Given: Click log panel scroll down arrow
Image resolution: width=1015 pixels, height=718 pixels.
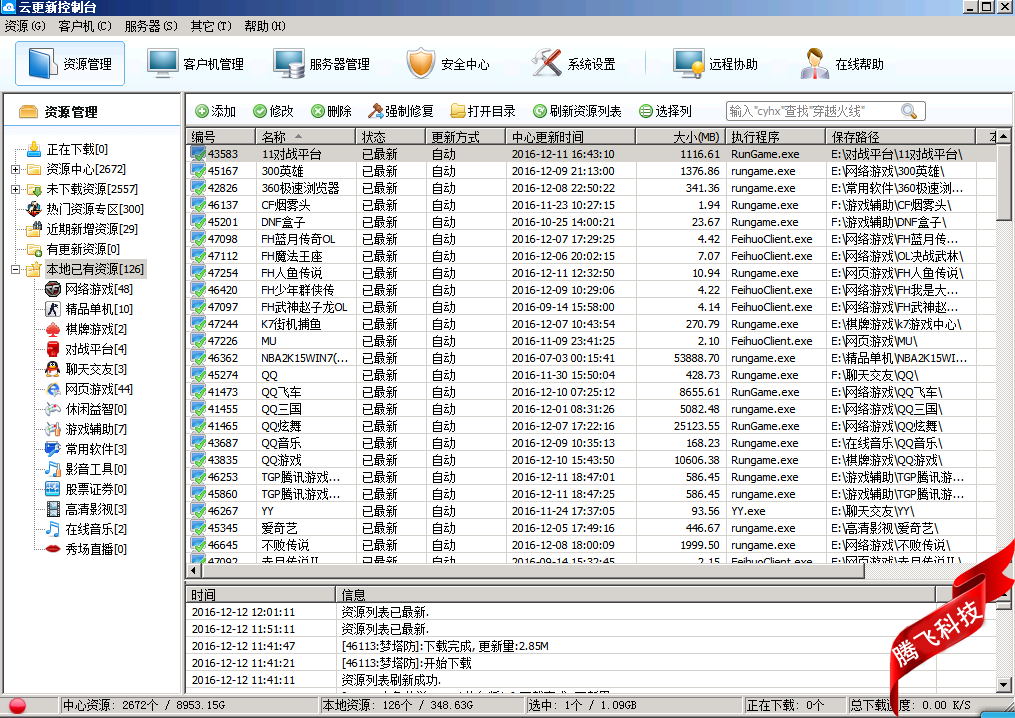Looking at the screenshot, I should 1003,684.
